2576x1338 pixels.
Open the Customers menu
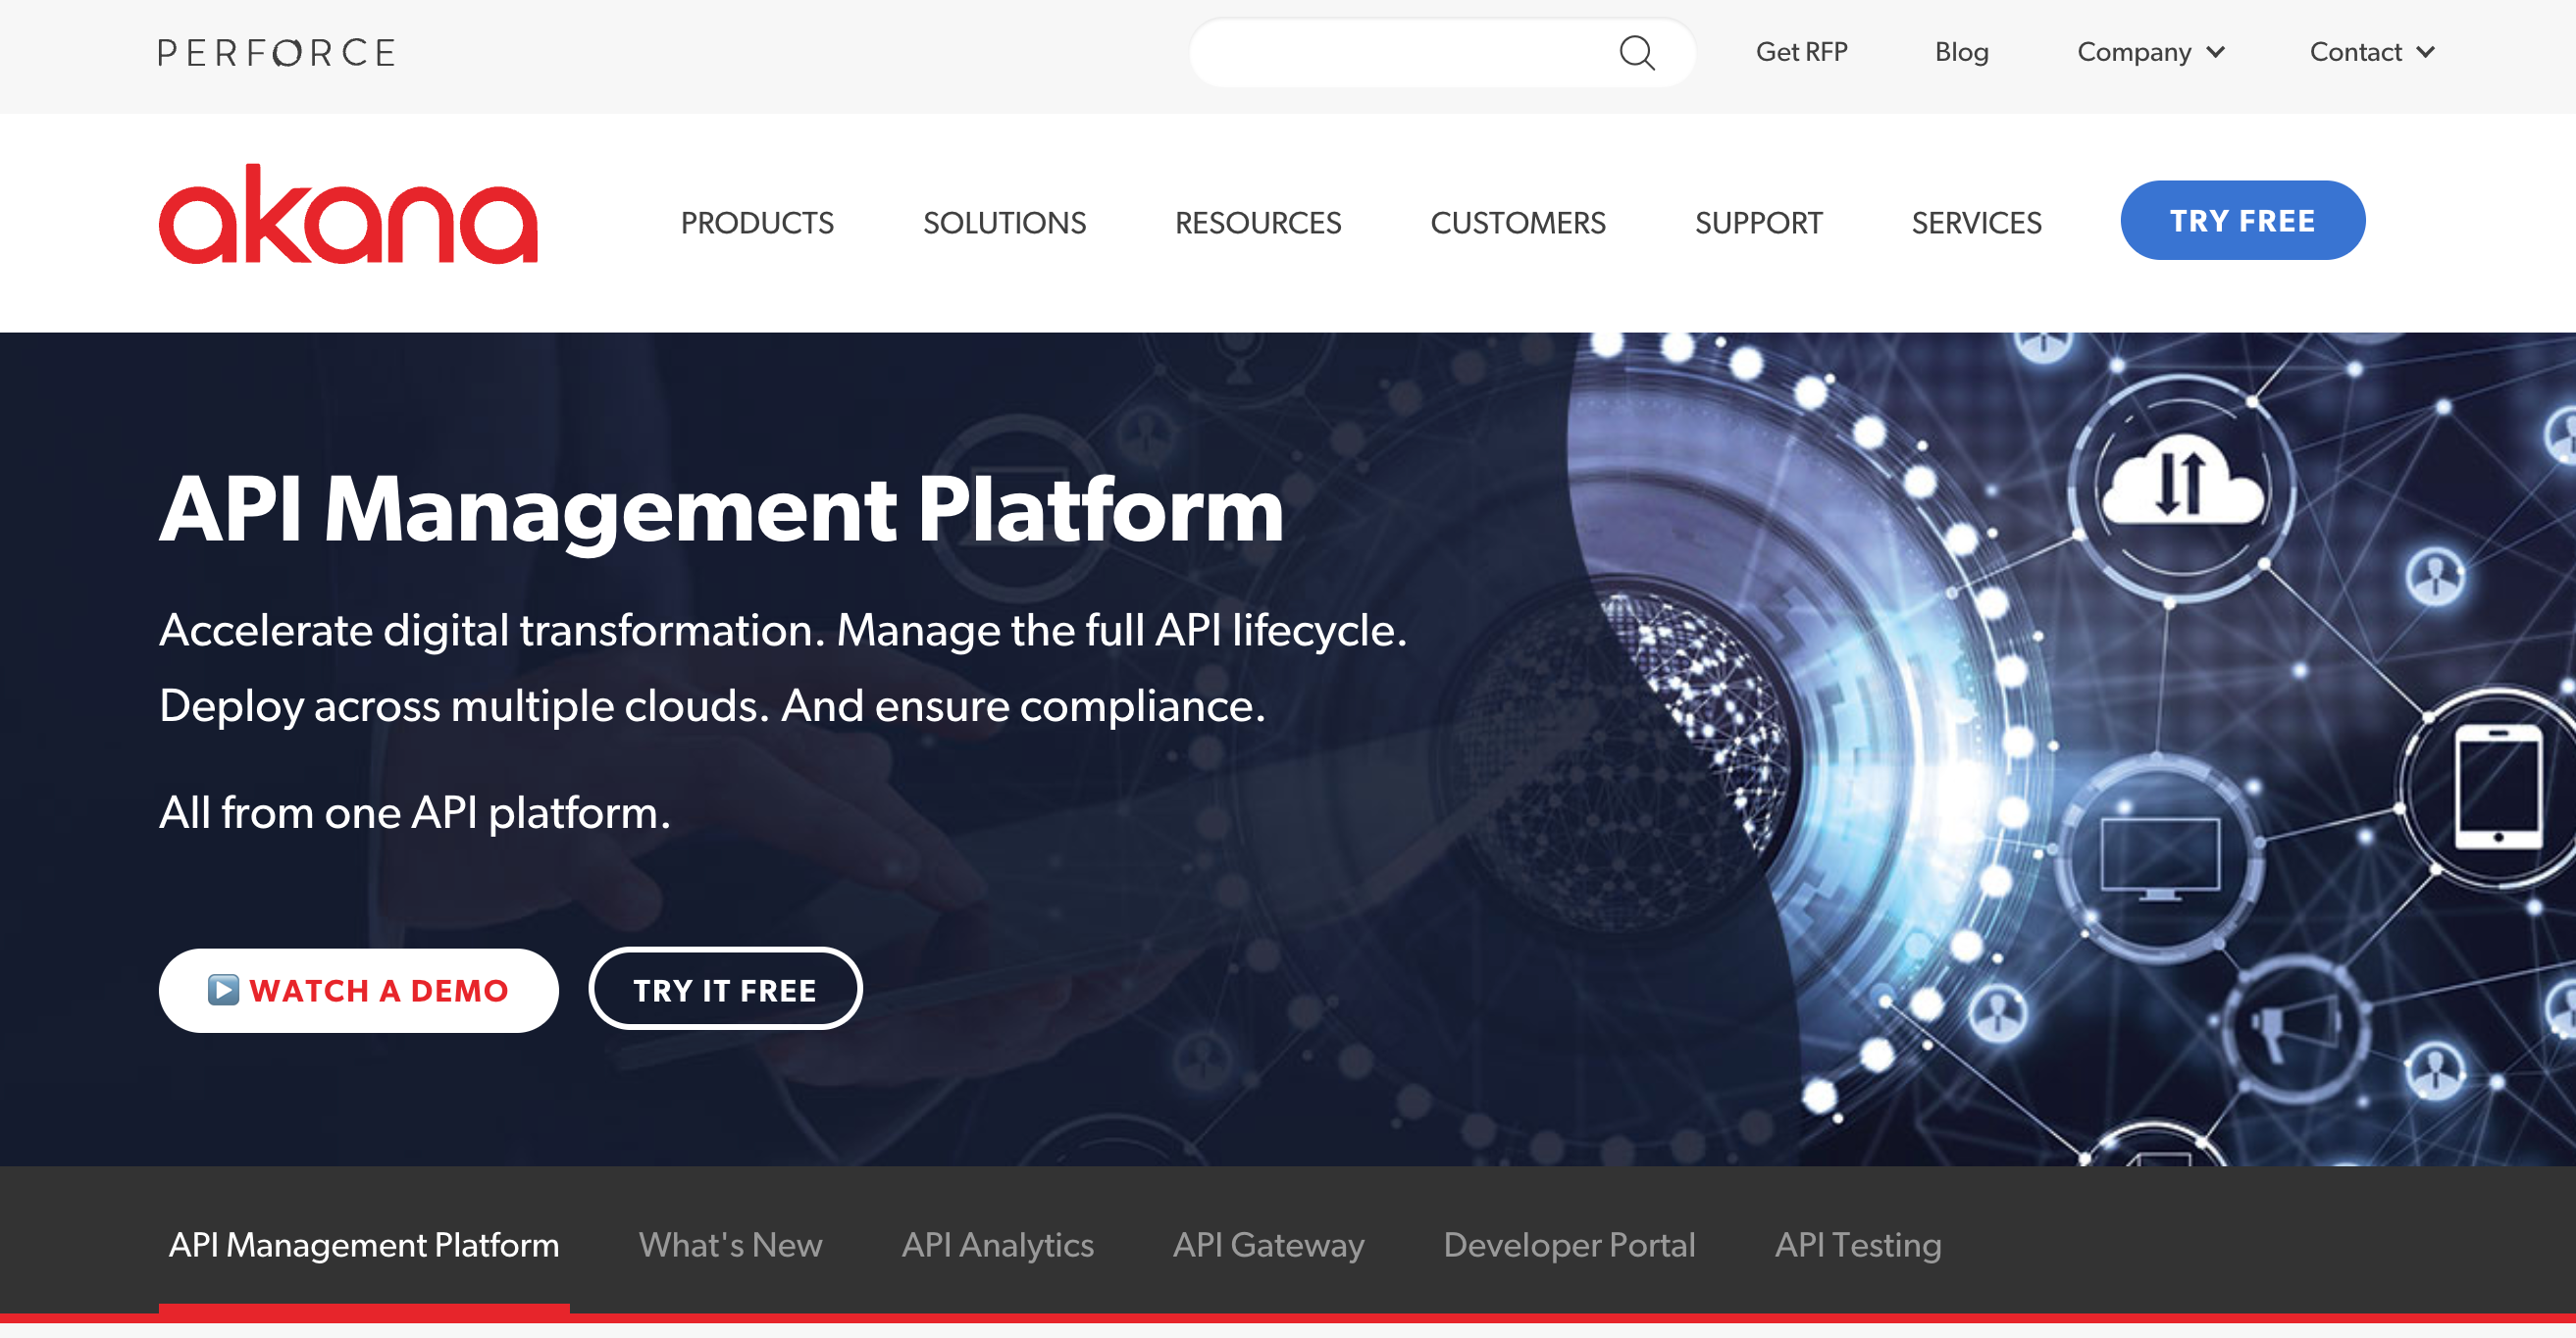tap(1518, 222)
